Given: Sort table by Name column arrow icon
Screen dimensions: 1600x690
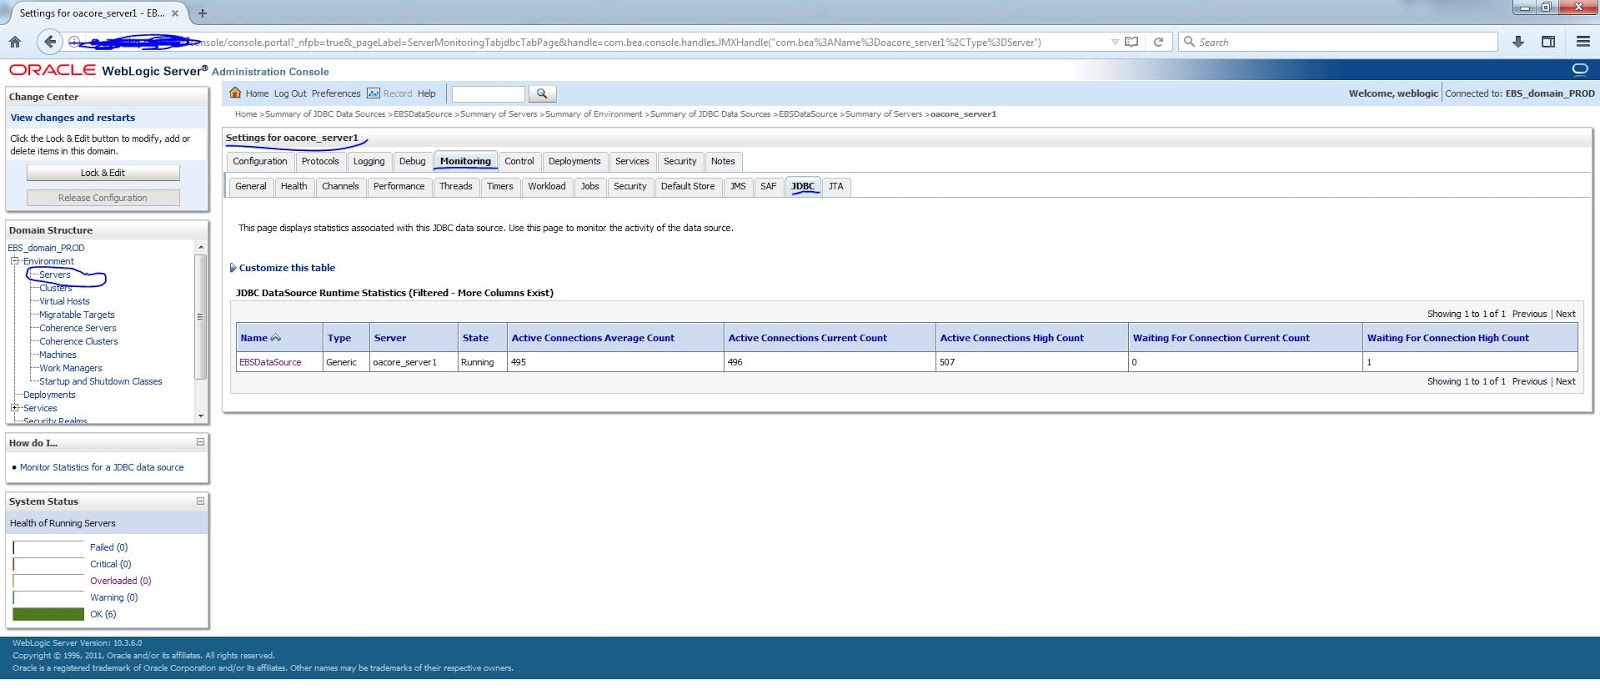Looking at the screenshot, I should [276, 338].
